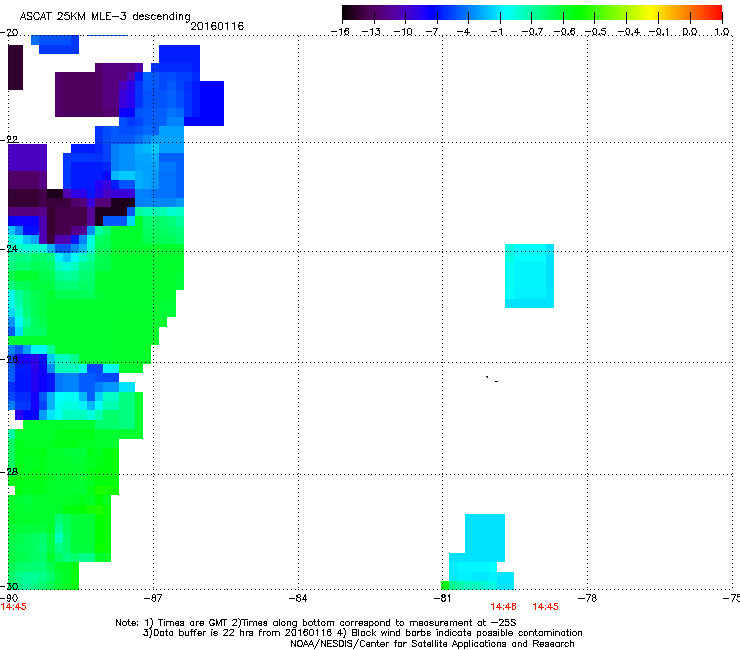This screenshot has height=650, width=740.
Task: Click the "0.0" color scale label
Action: (x=690, y=32)
